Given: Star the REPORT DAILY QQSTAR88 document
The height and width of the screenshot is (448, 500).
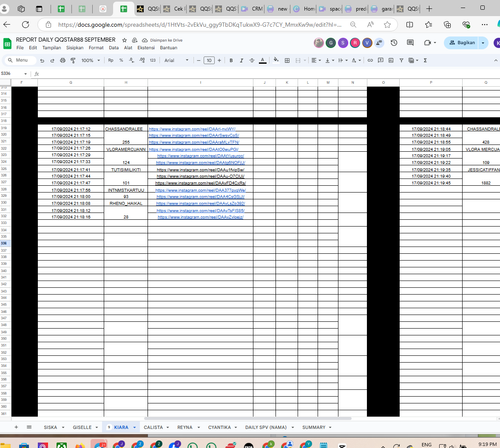Looking at the screenshot, I should coord(124,40).
